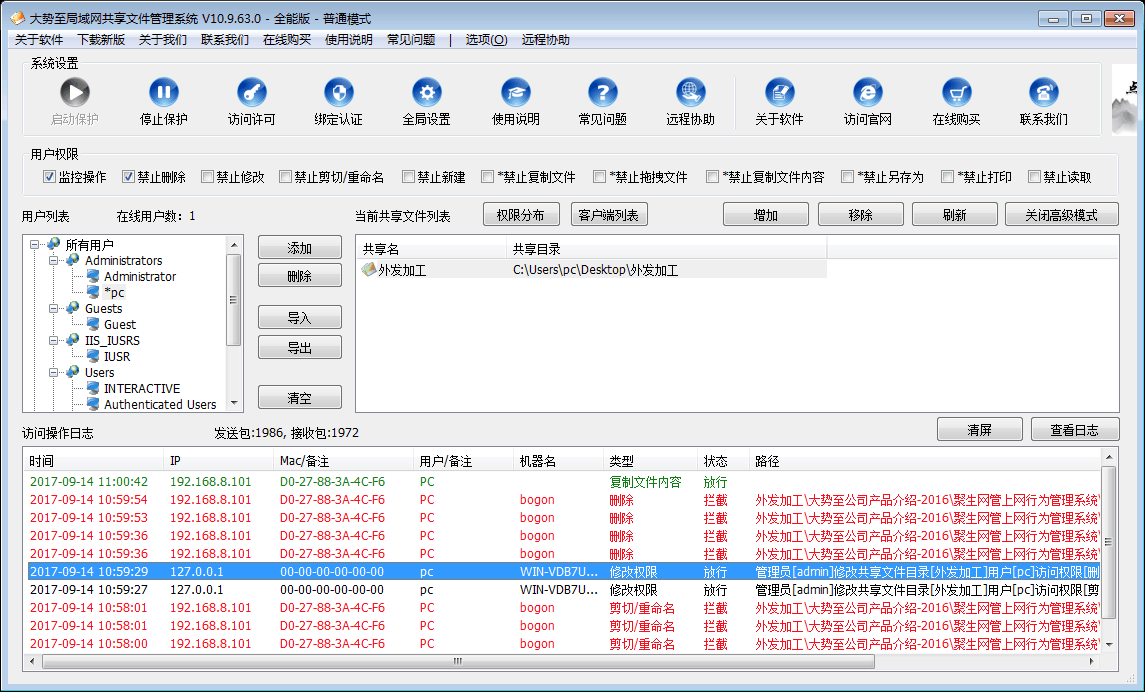Click the access log horizontal scrollbar
The image size is (1145, 692).
tap(458, 662)
